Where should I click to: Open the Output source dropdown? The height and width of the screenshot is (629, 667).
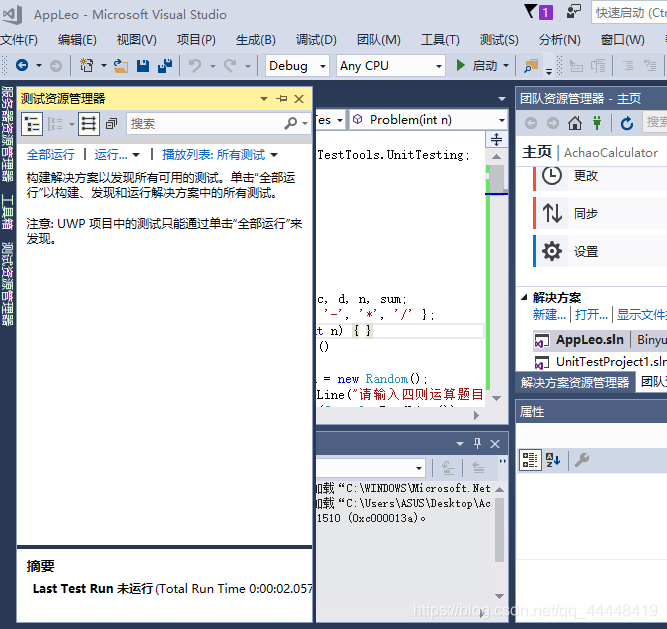[419, 468]
